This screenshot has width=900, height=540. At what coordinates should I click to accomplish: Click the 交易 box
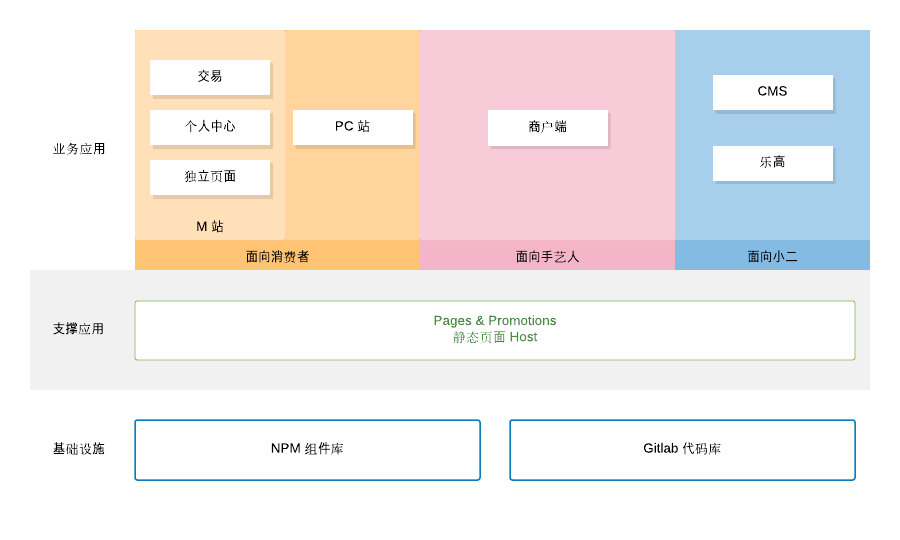pos(210,77)
